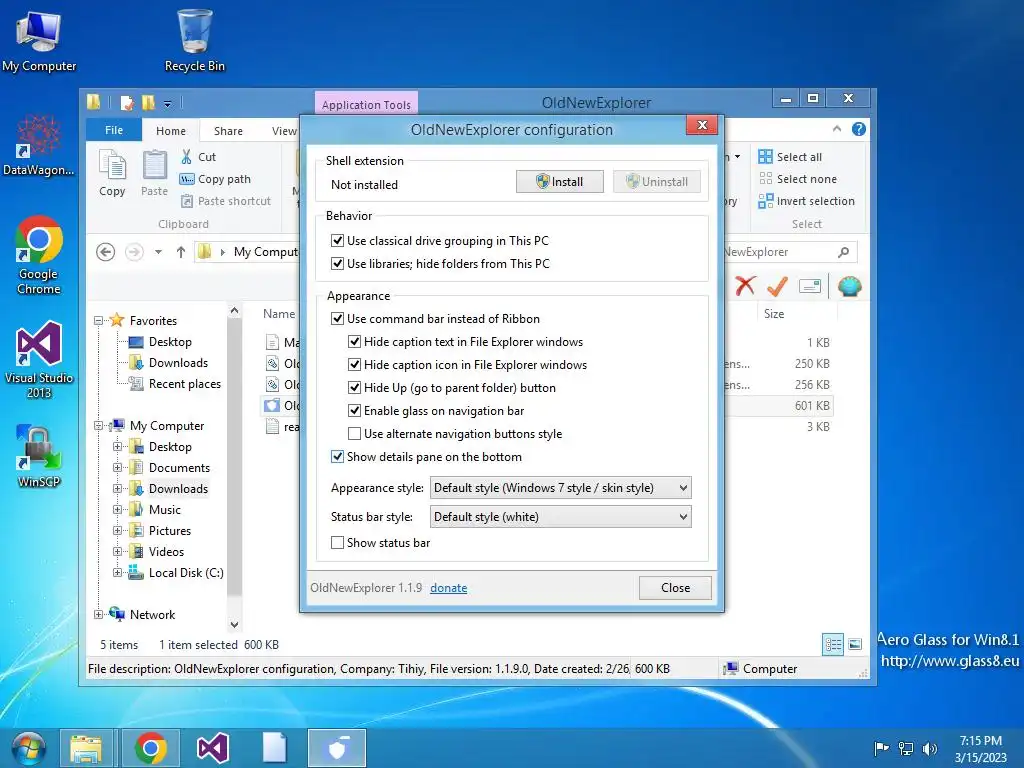This screenshot has width=1024, height=768.
Task: Click the Explorer Back arrow button
Action: click(105, 251)
